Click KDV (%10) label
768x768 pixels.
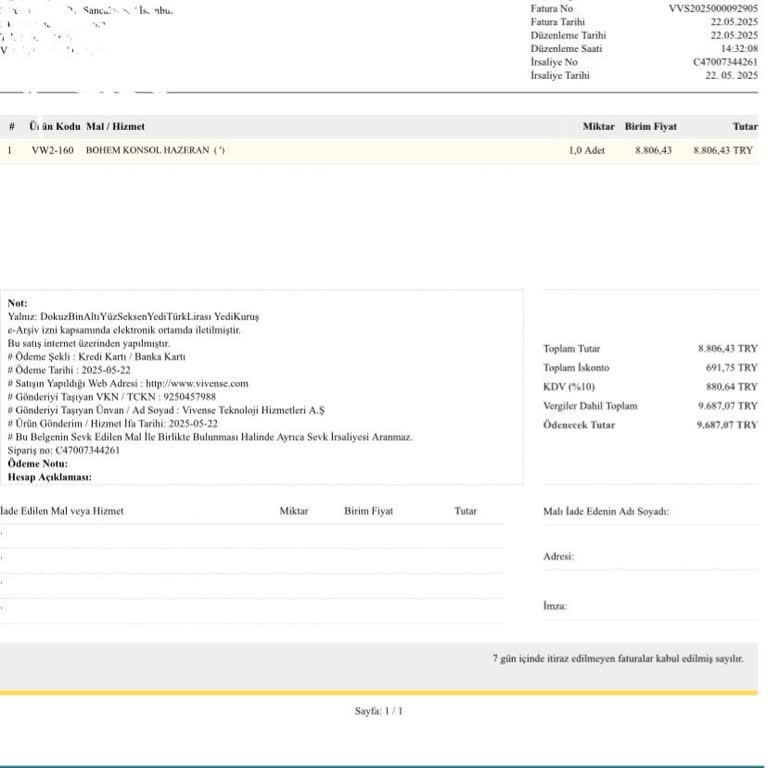tap(569, 387)
